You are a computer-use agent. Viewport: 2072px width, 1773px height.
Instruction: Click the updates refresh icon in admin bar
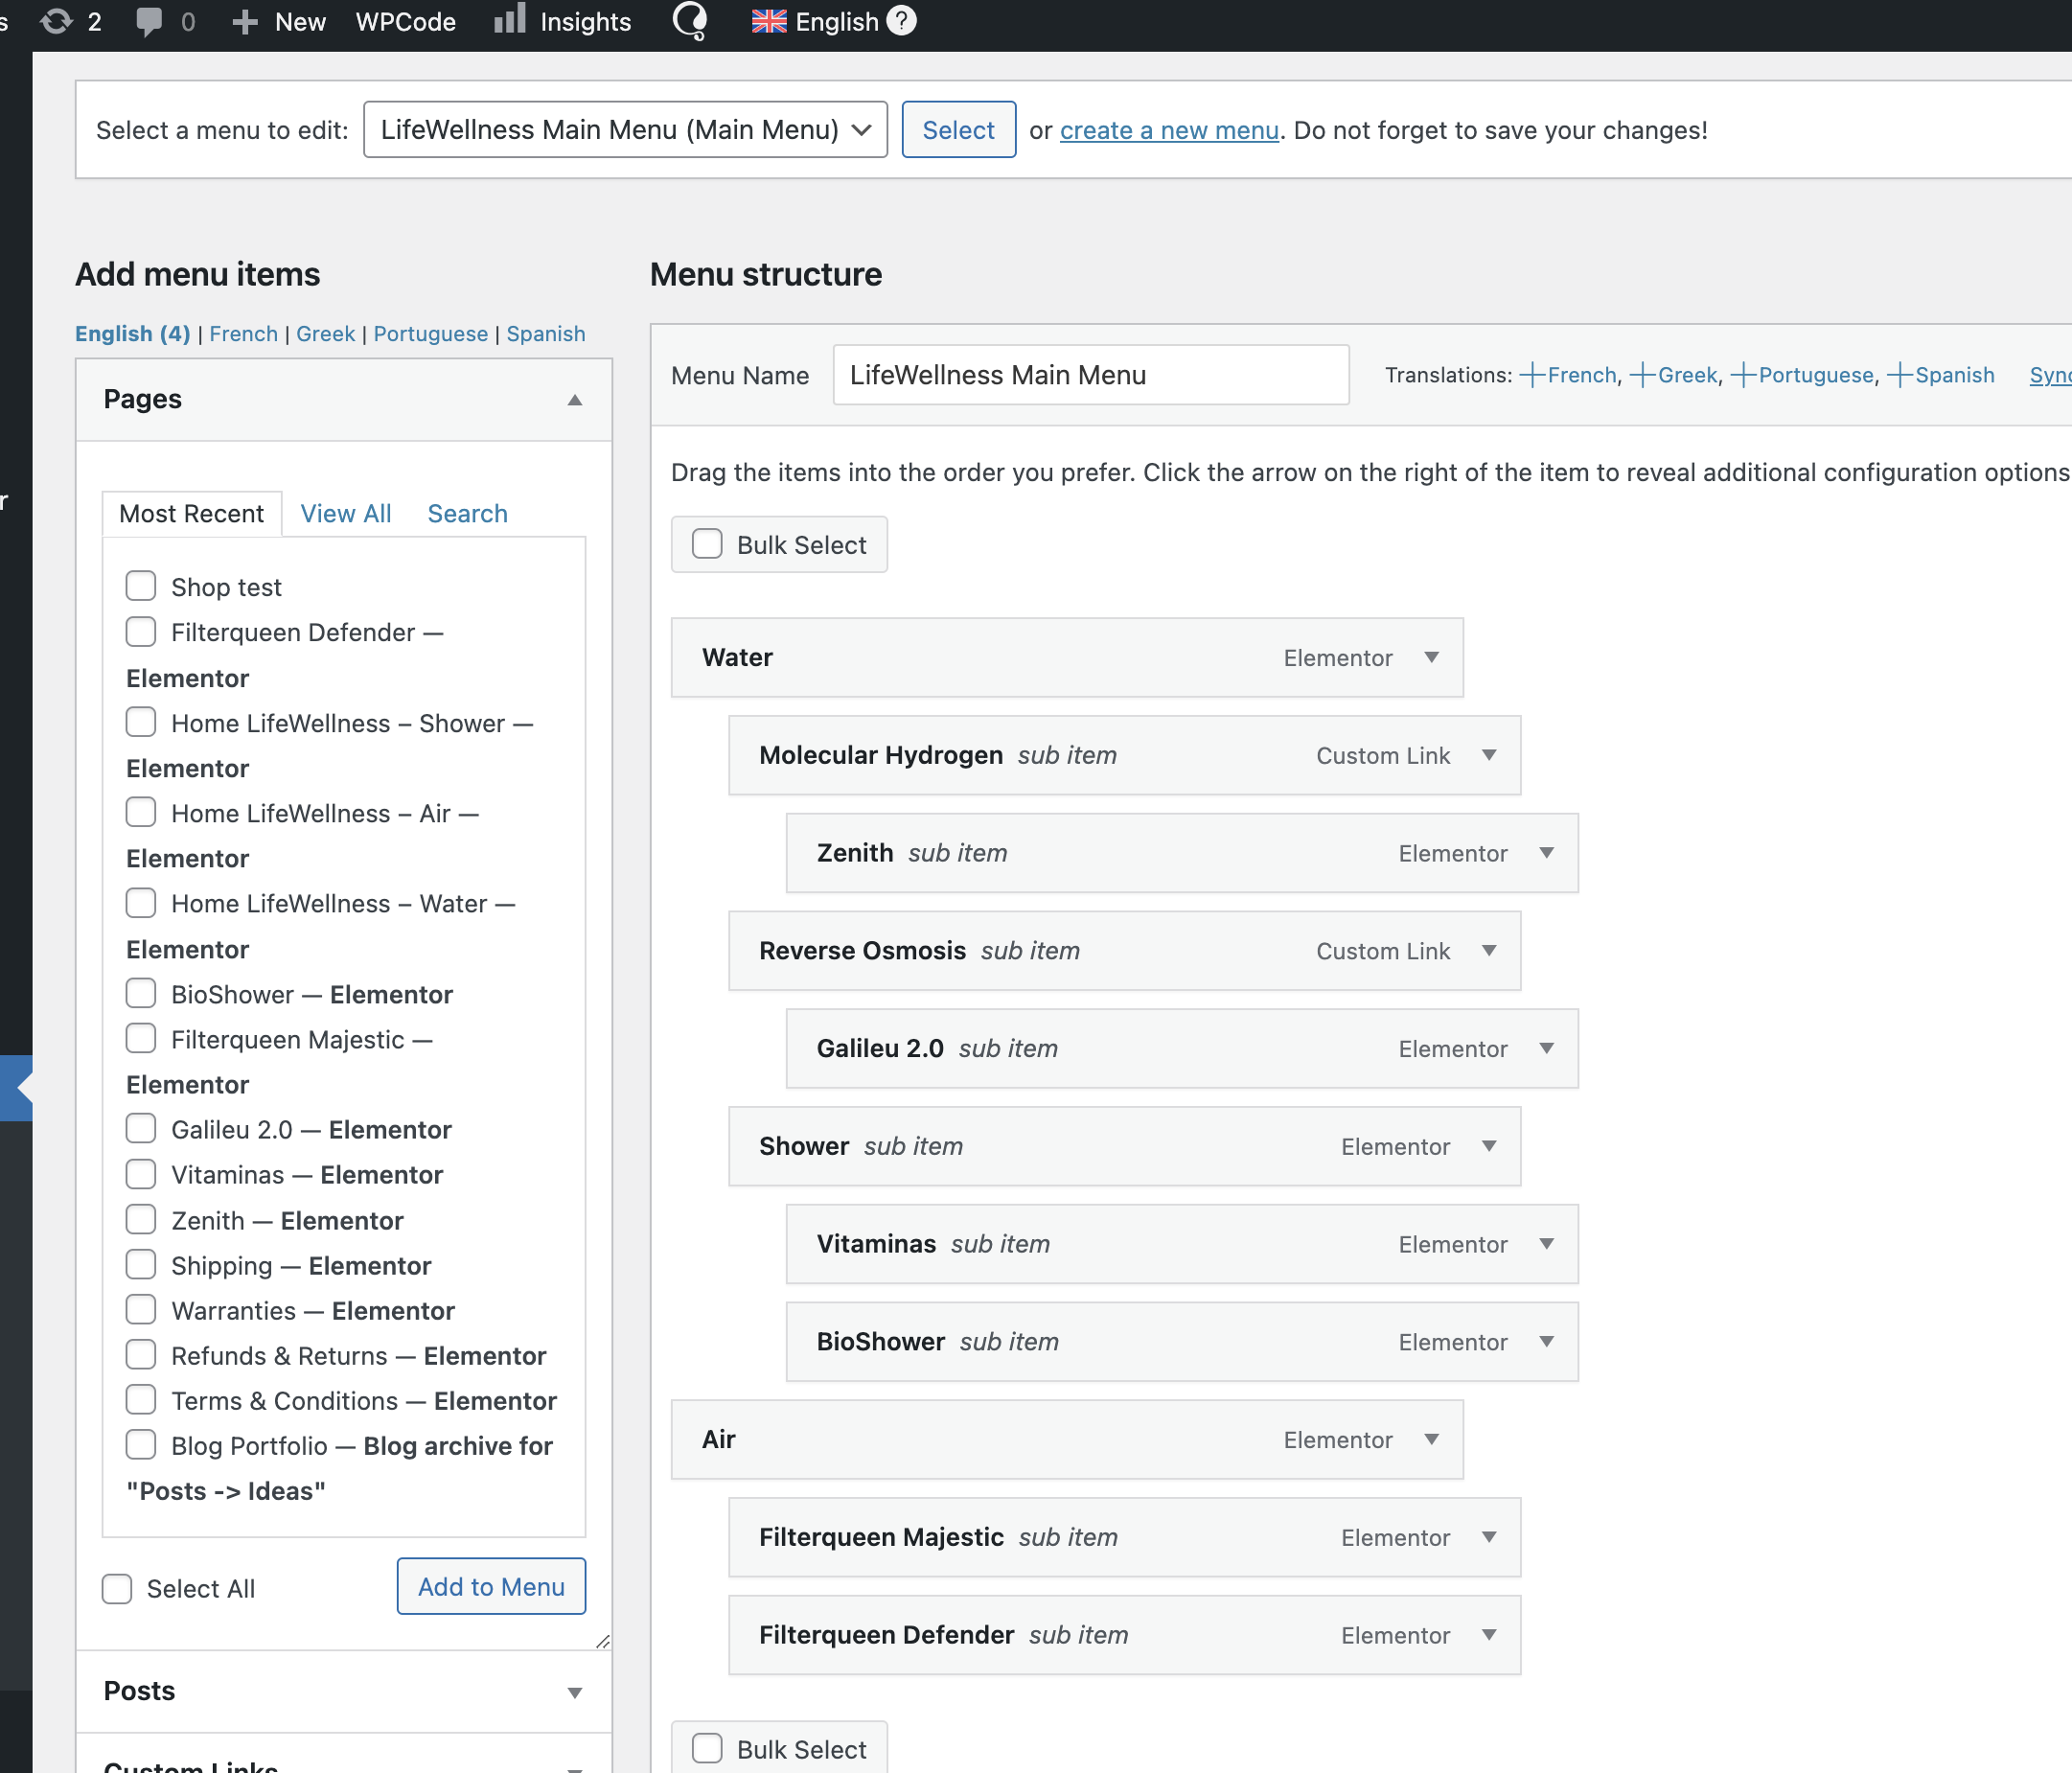pos(57,21)
